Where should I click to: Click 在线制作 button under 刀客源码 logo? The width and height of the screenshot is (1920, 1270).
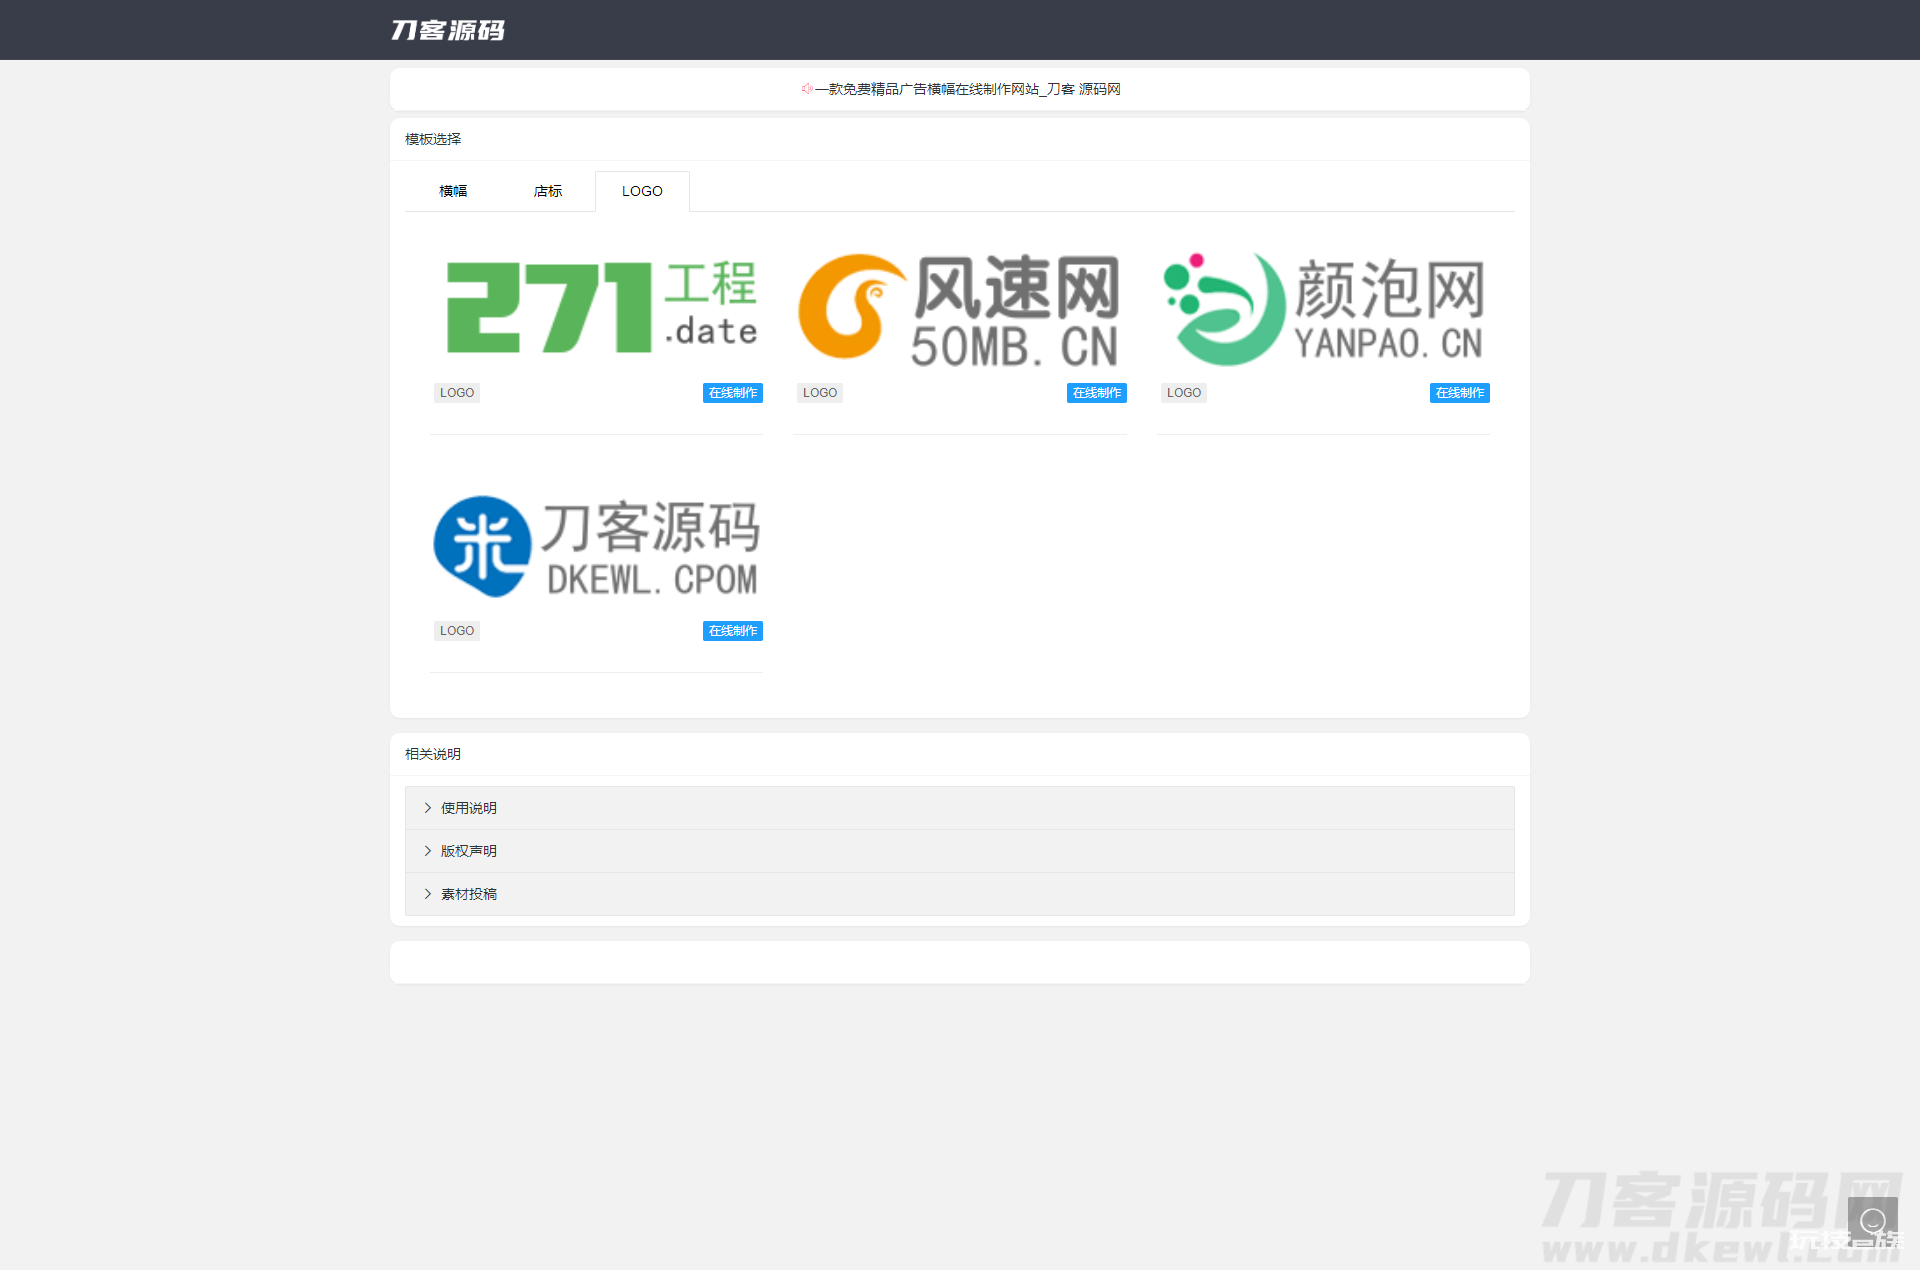point(733,631)
